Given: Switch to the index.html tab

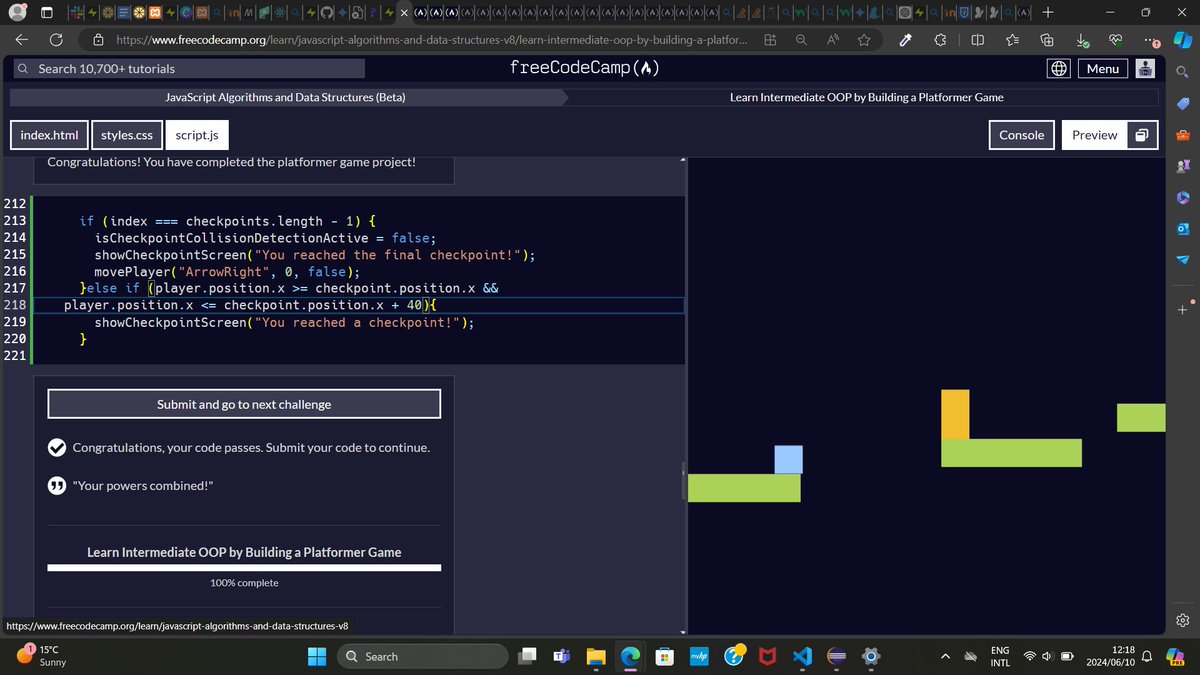Looking at the screenshot, I should tap(49, 135).
